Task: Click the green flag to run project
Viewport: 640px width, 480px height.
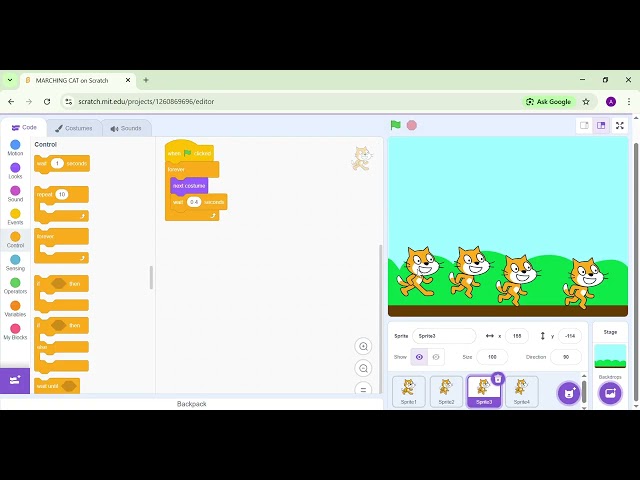Action: pyautogui.click(x=395, y=125)
